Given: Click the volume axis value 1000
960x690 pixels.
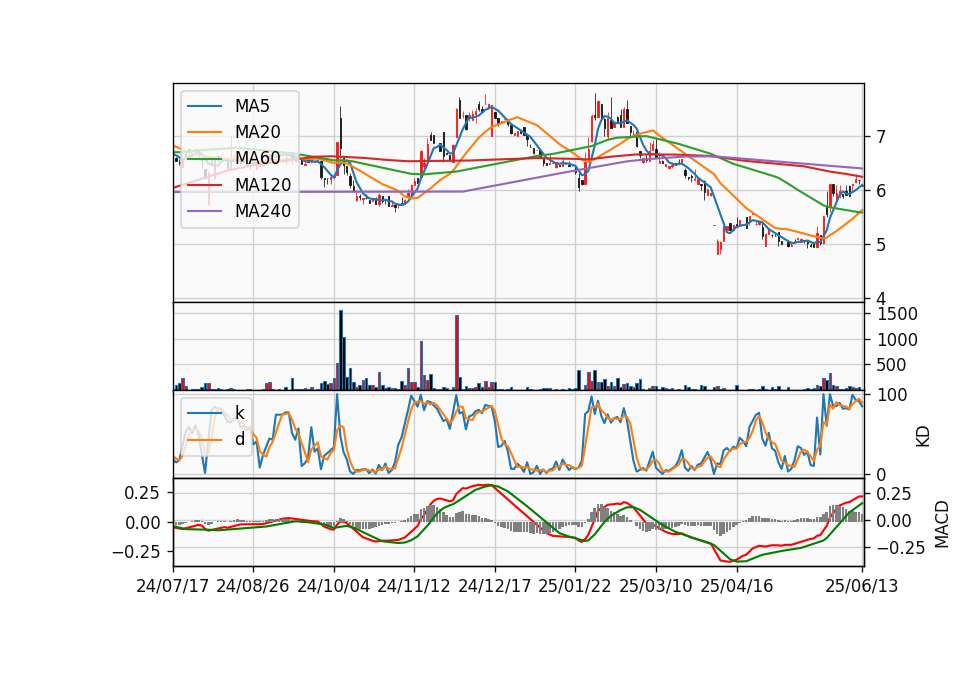Looking at the screenshot, I should 898,340.
